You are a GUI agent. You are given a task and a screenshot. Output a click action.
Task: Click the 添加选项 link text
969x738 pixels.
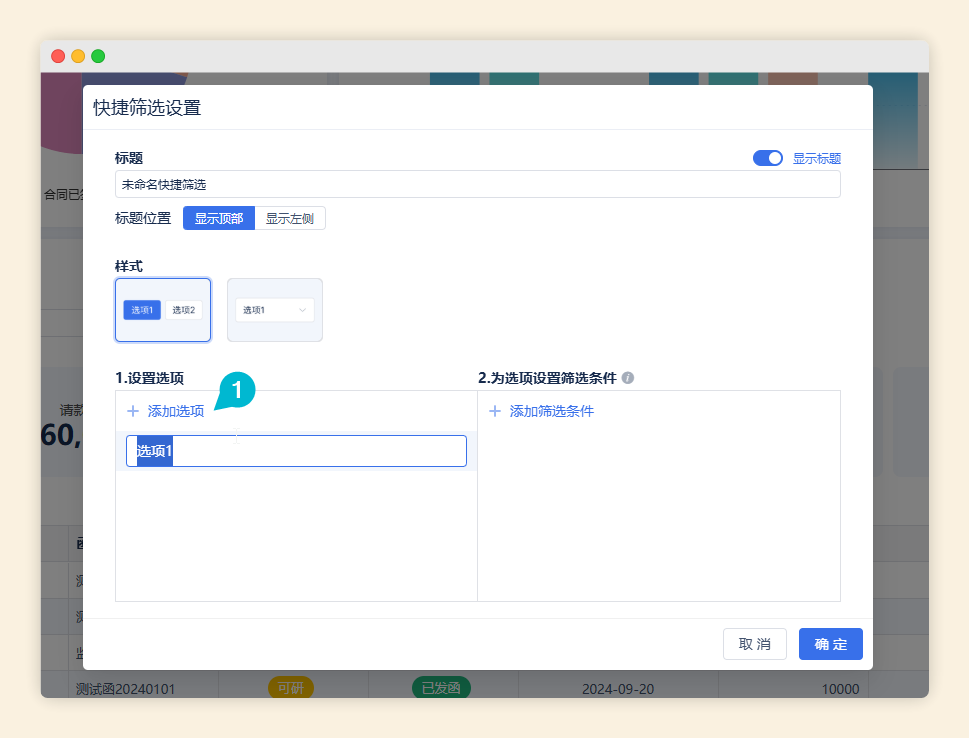click(176, 411)
